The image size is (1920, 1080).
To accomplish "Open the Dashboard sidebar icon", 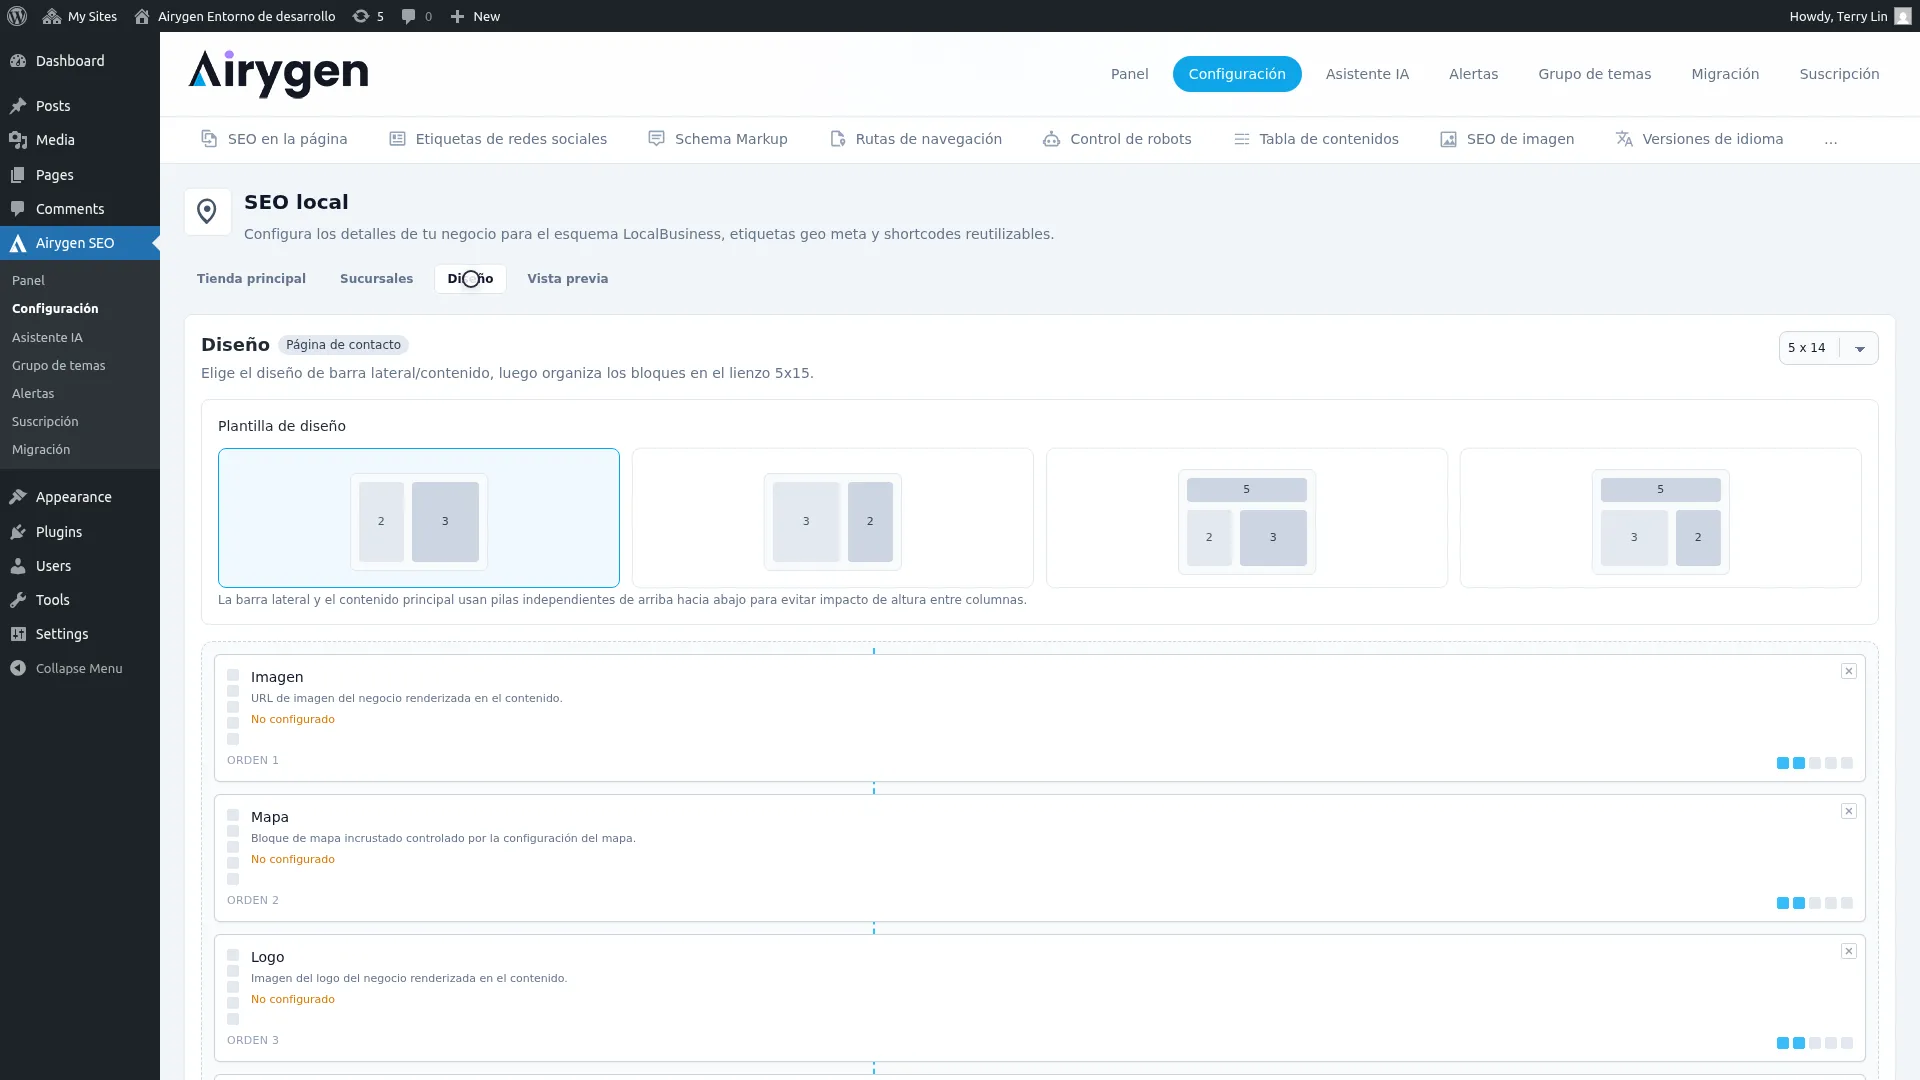I will pyautogui.click(x=18, y=61).
